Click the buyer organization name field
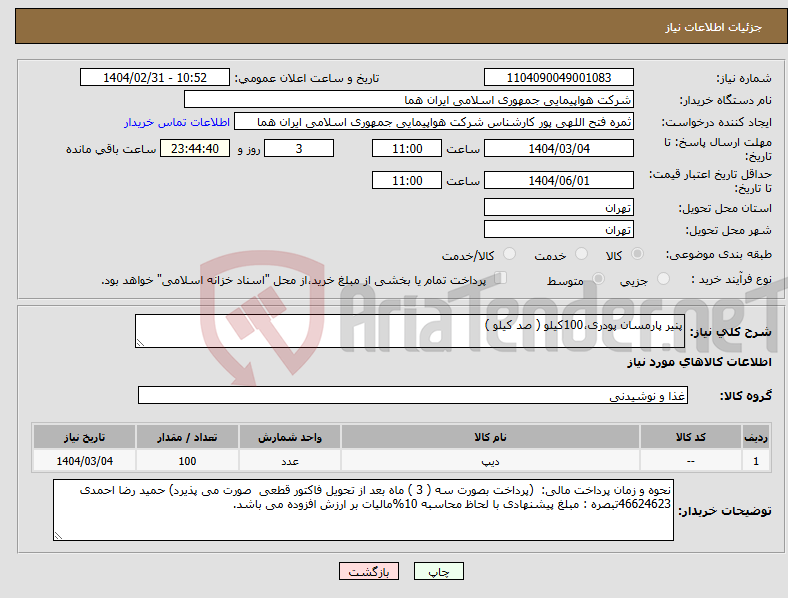Screen dimensions: 788x598 (409, 99)
